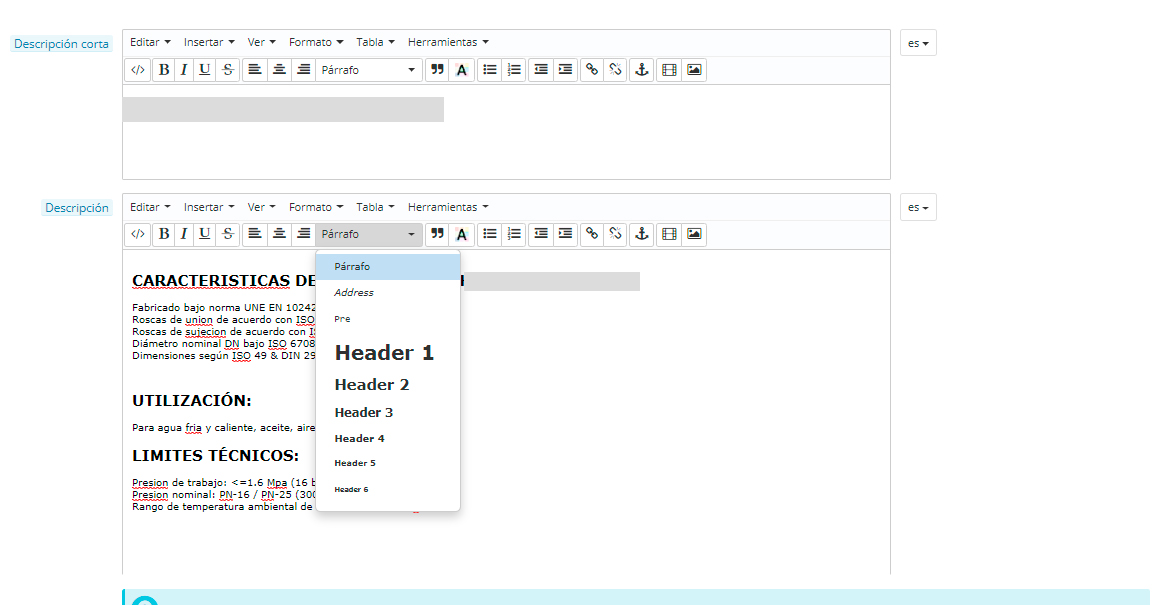Image resolution: width=1157 pixels, height=605 pixels.
Task: Center text in Descripción editor
Action: tap(279, 234)
